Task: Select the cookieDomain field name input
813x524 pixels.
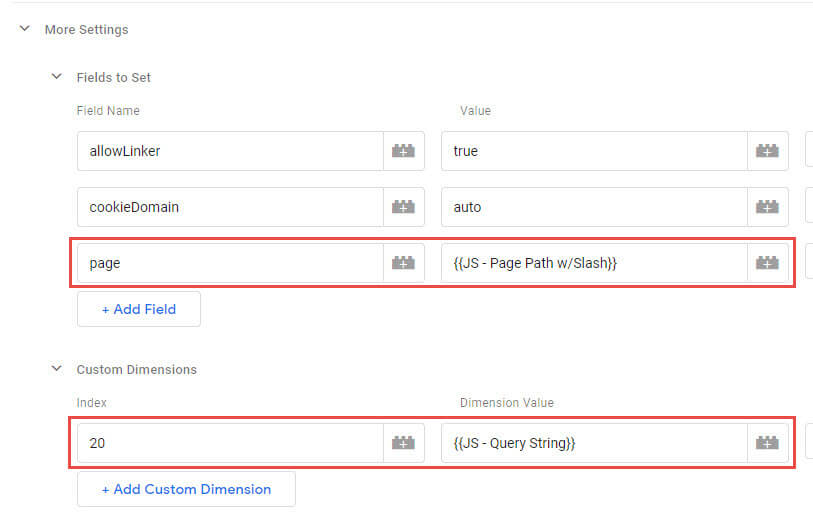Action: 230,207
